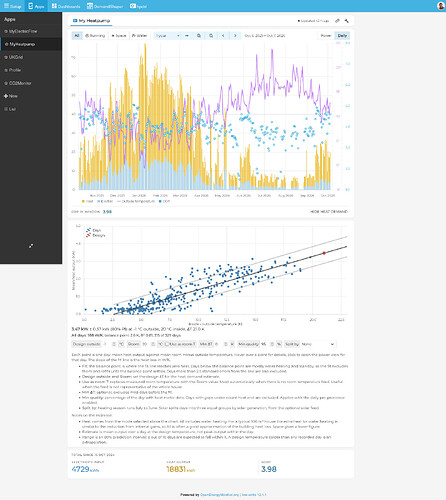Open the Dashboards navigation item
The image size is (446, 500).
click(66, 6)
